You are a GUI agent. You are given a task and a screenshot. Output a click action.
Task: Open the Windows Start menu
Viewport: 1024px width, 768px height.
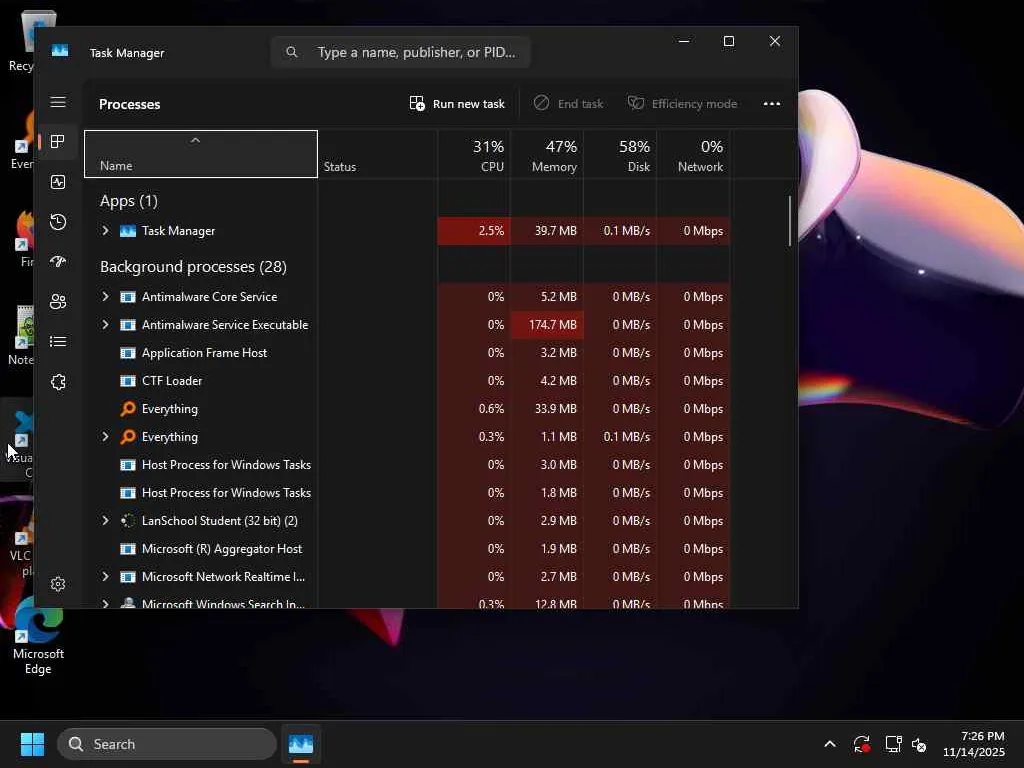[x=32, y=744]
